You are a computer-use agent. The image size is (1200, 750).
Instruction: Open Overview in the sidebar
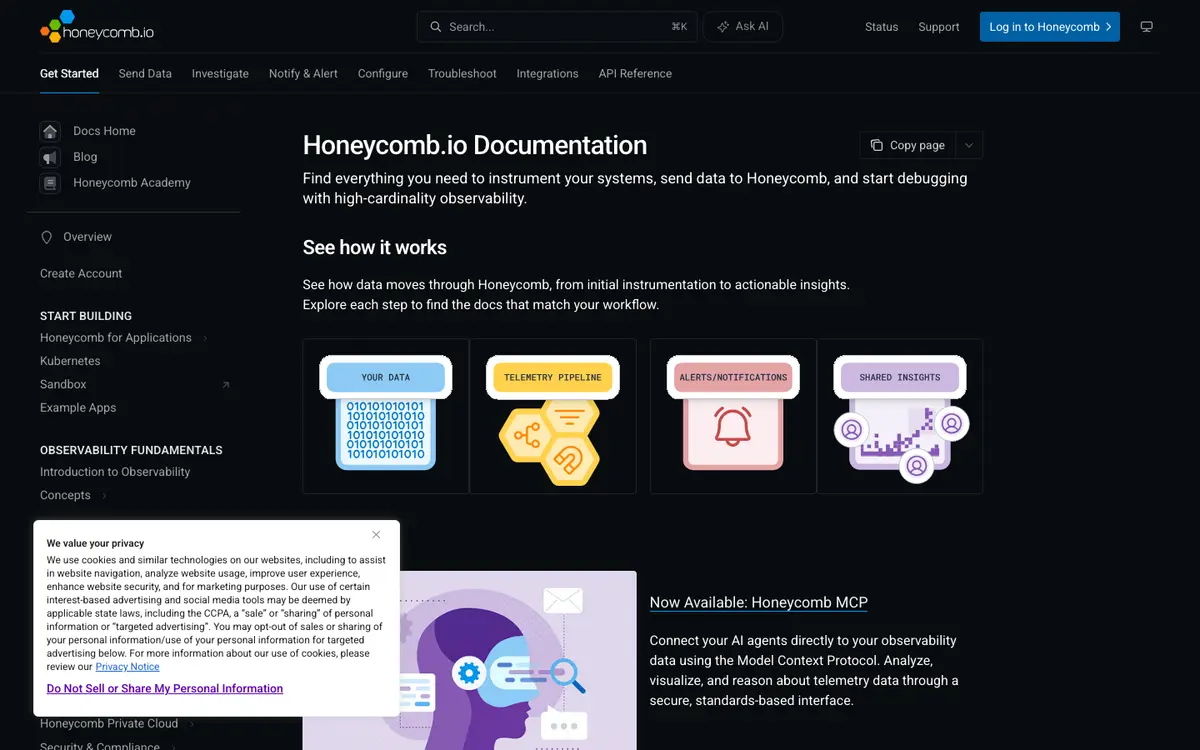[x=87, y=237]
